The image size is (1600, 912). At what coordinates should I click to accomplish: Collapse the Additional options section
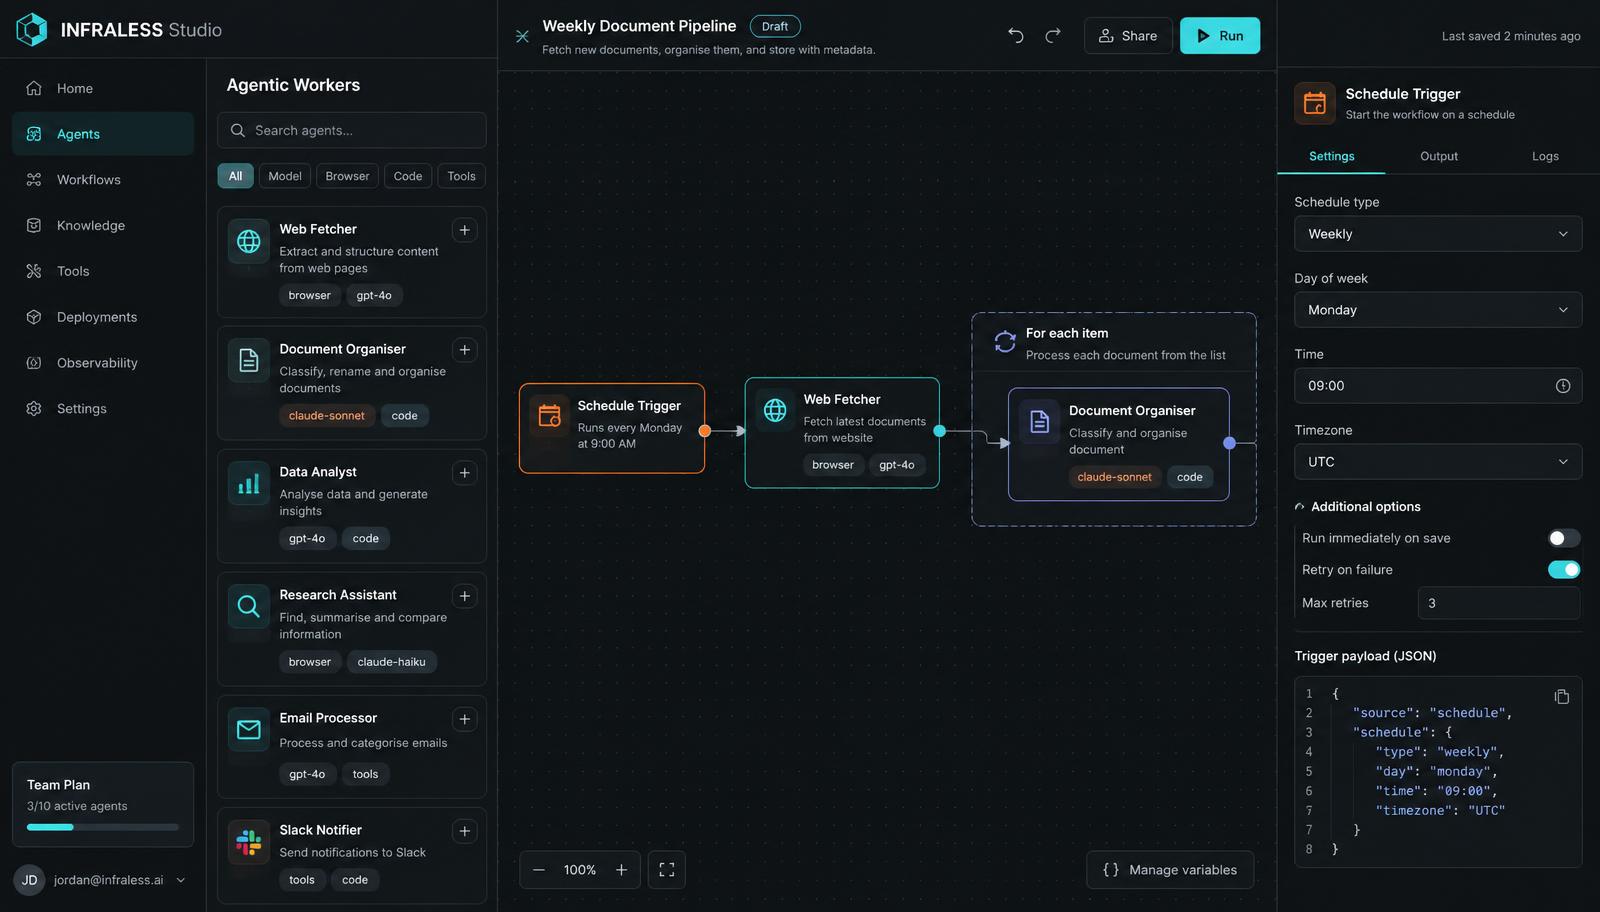point(1358,507)
